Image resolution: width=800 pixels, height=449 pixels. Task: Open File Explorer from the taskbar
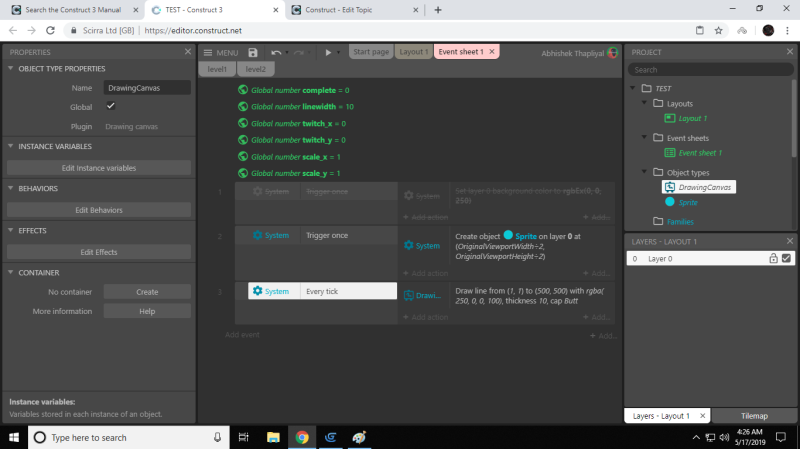tap(273, 437)
